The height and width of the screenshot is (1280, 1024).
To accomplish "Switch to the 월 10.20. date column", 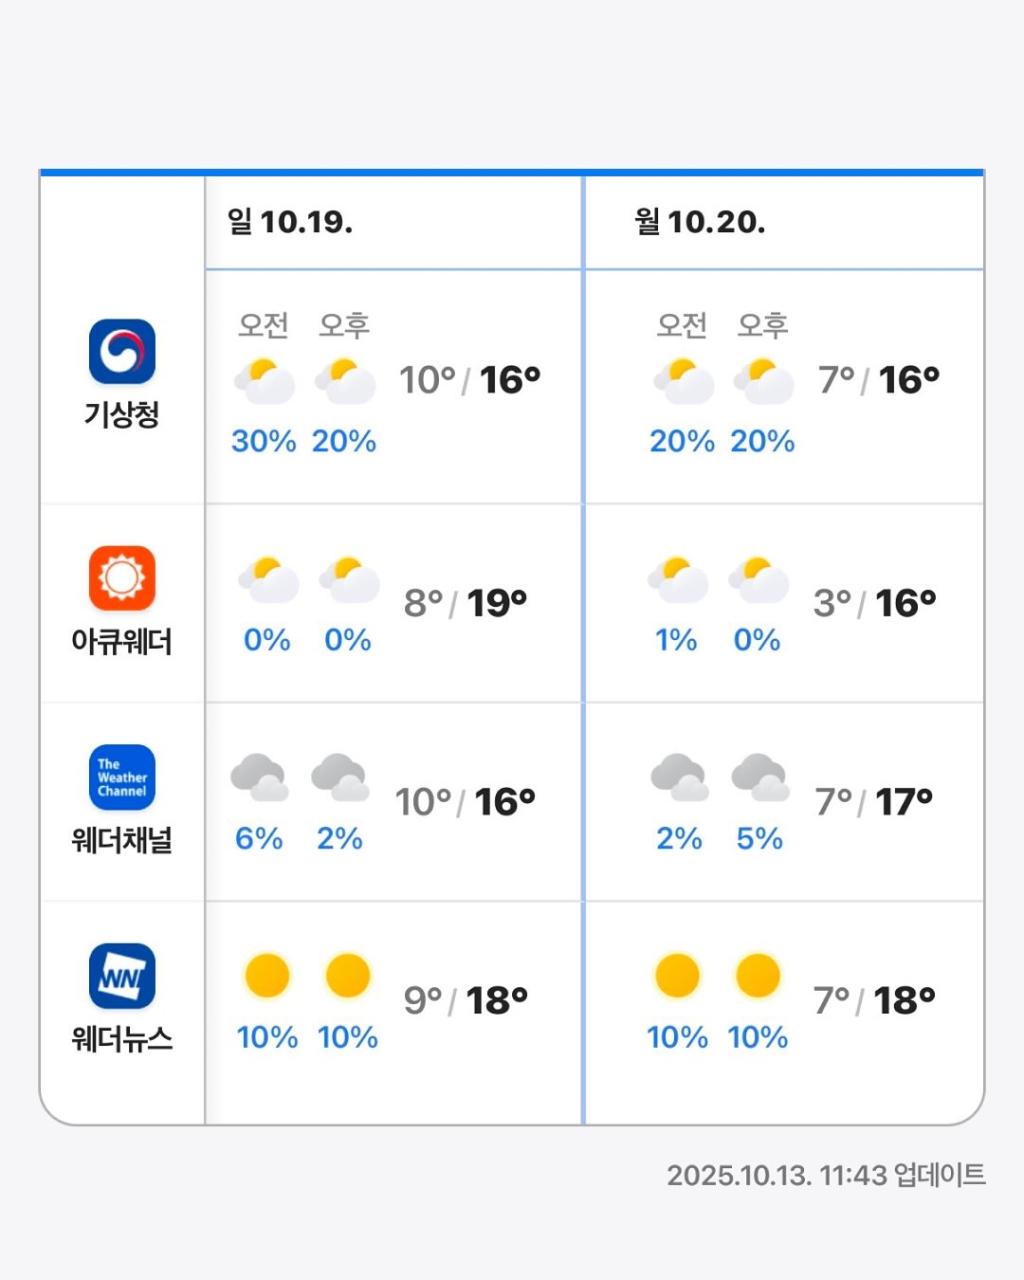I will [700, 221].
